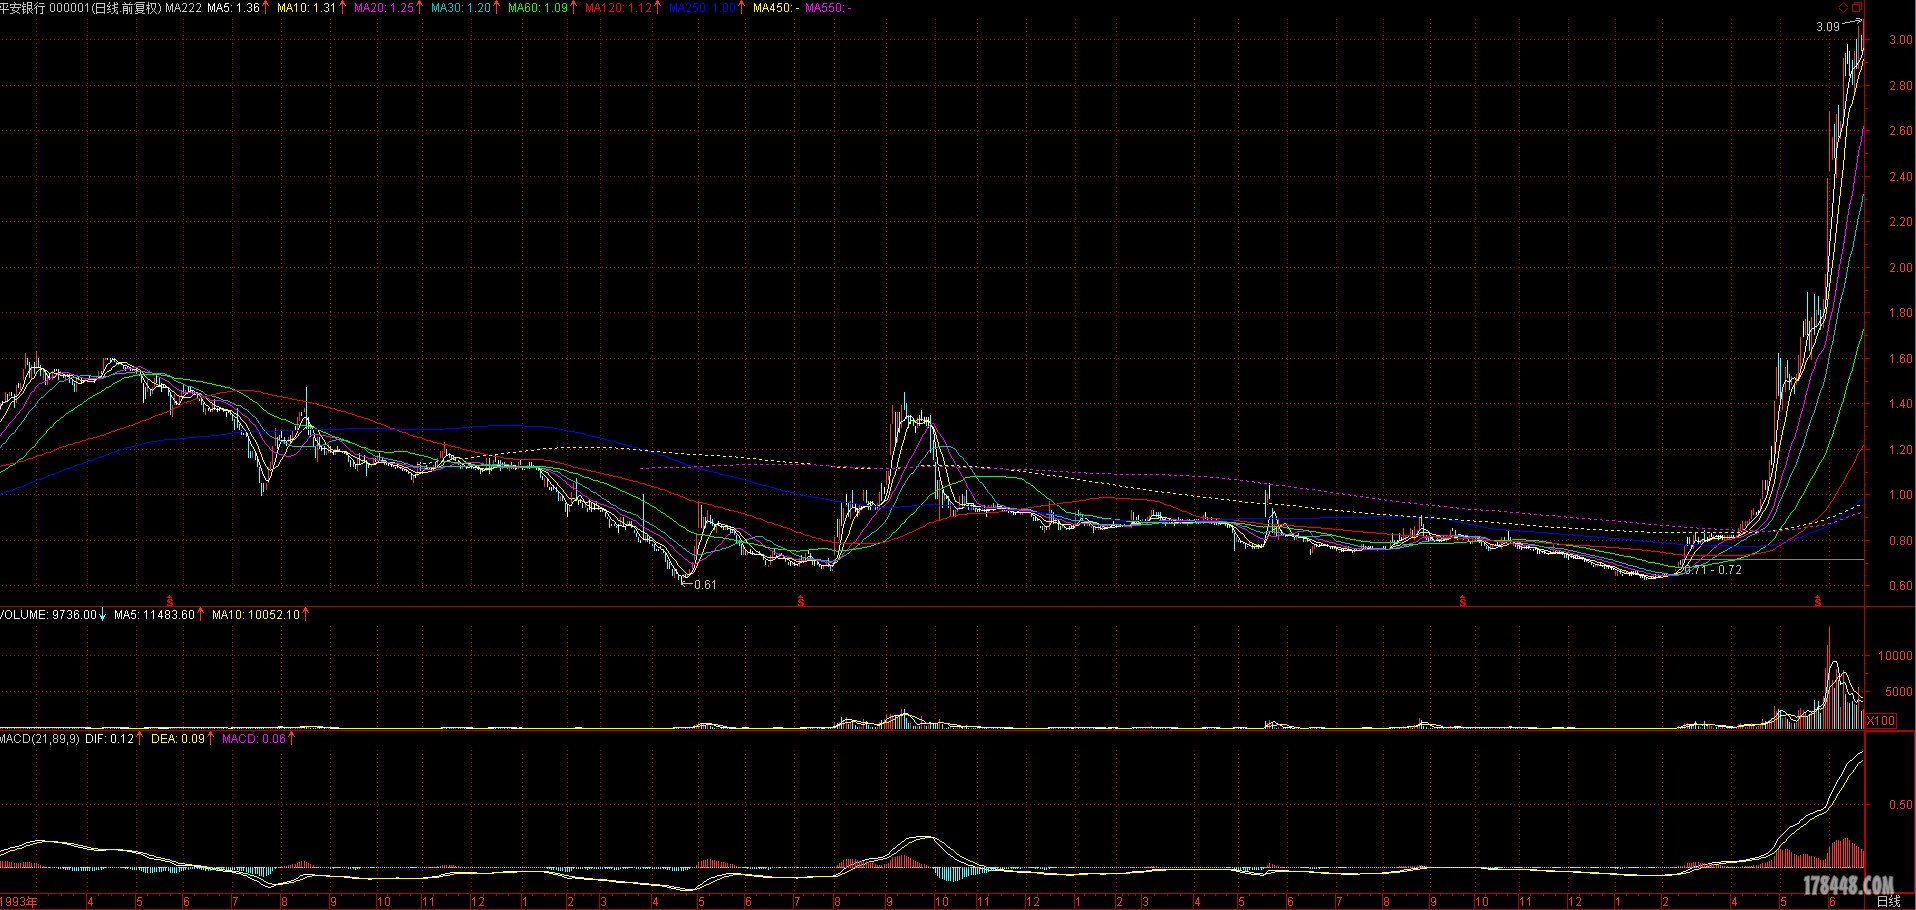Click the 10000 volume axis label

[1896, 656]
